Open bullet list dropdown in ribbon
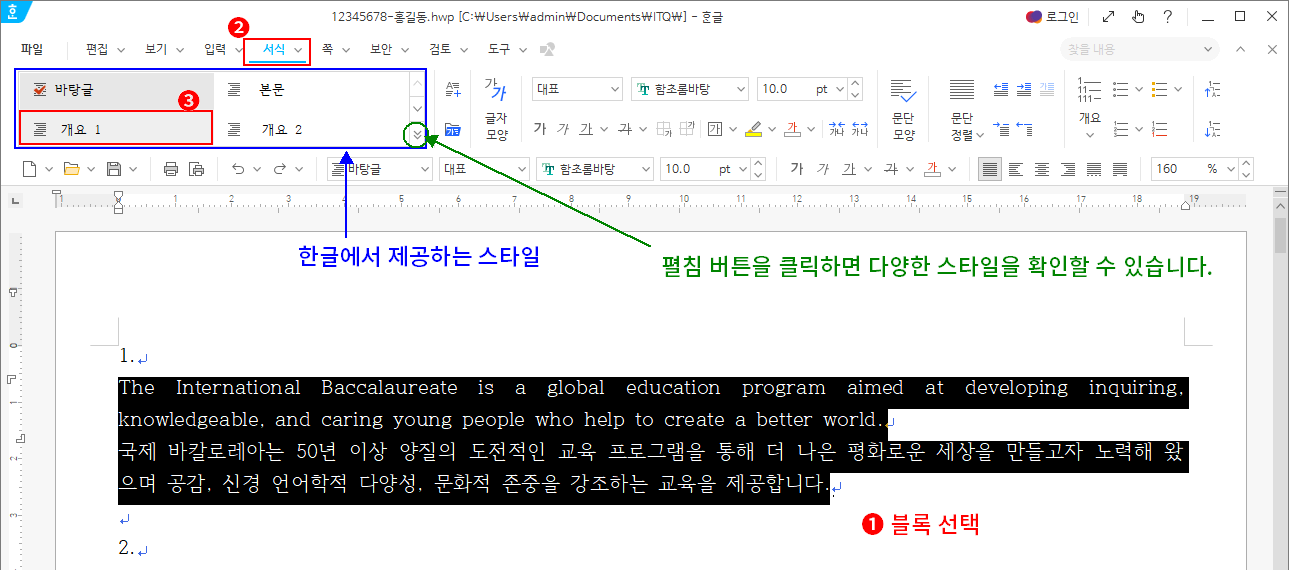This screenshot has width=1289, height=570. pos(1141,89)
